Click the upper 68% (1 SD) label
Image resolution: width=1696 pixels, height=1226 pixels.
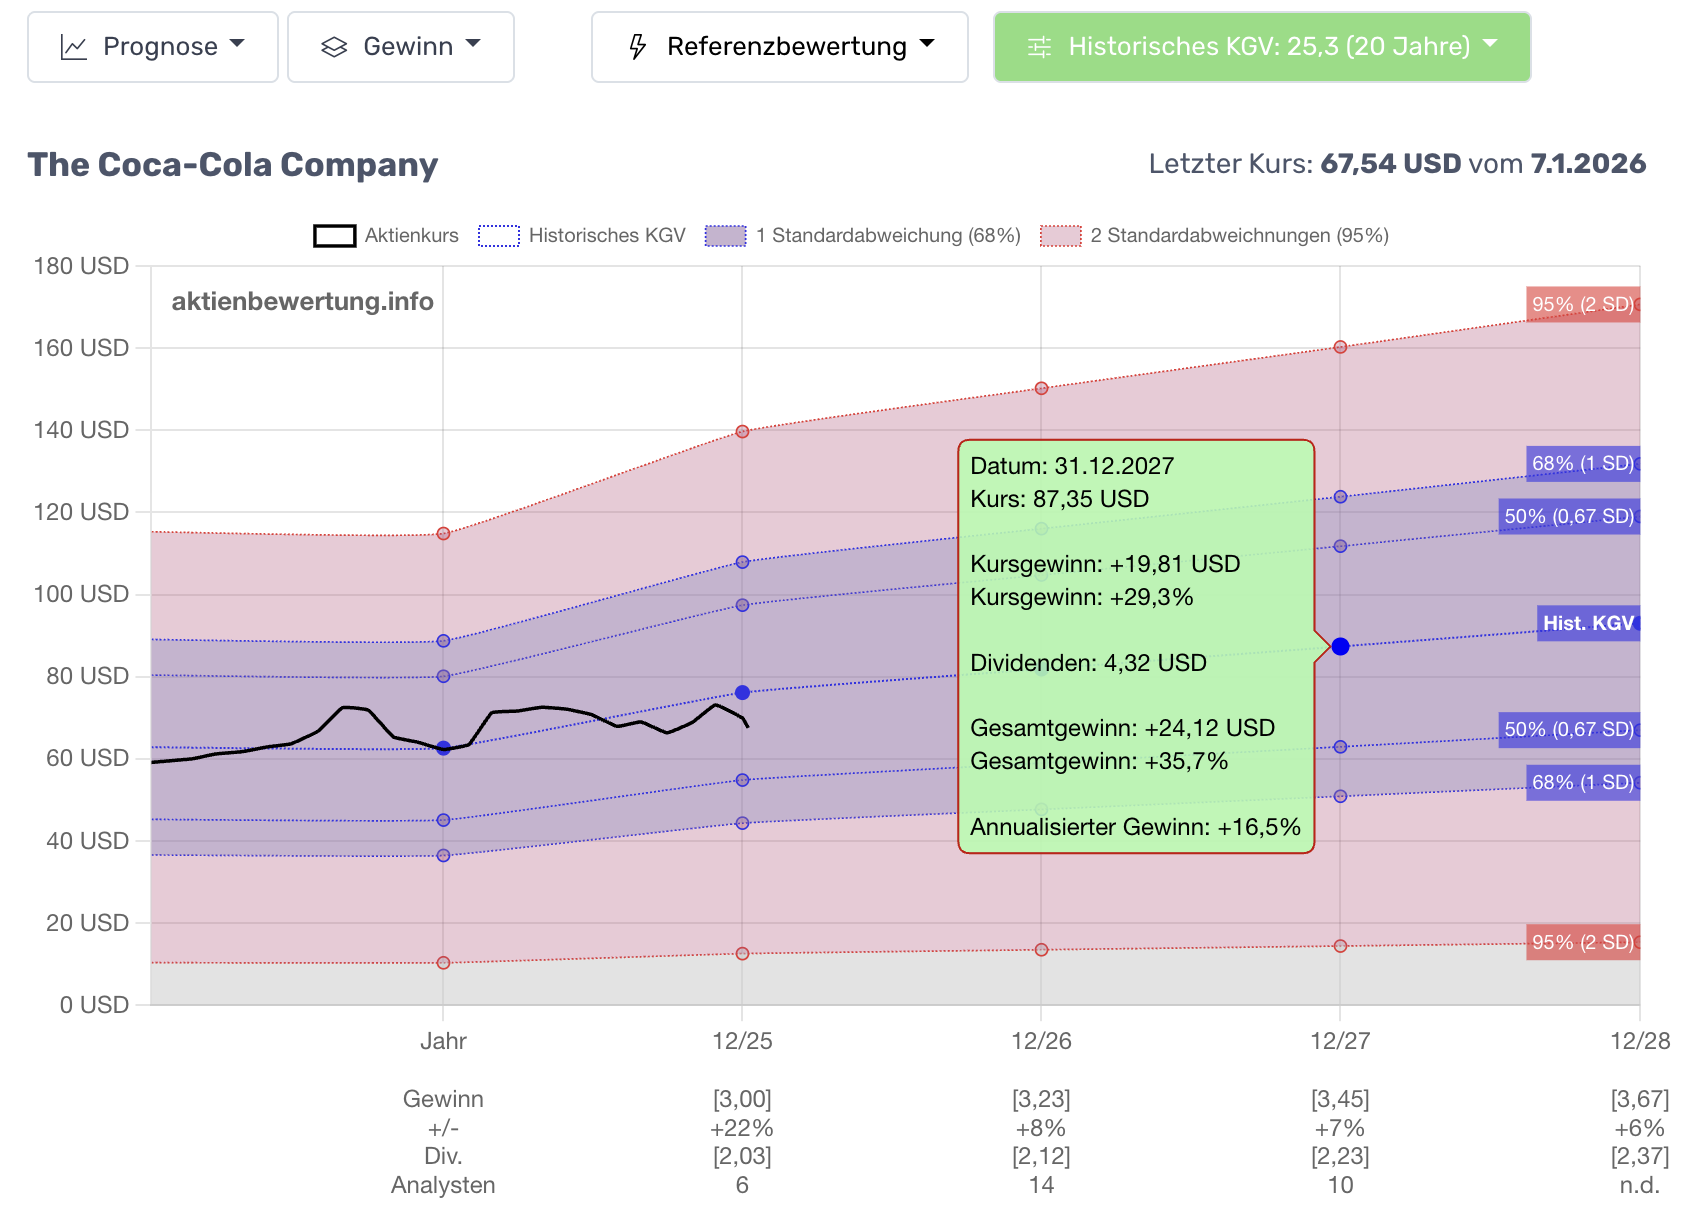1582,463
